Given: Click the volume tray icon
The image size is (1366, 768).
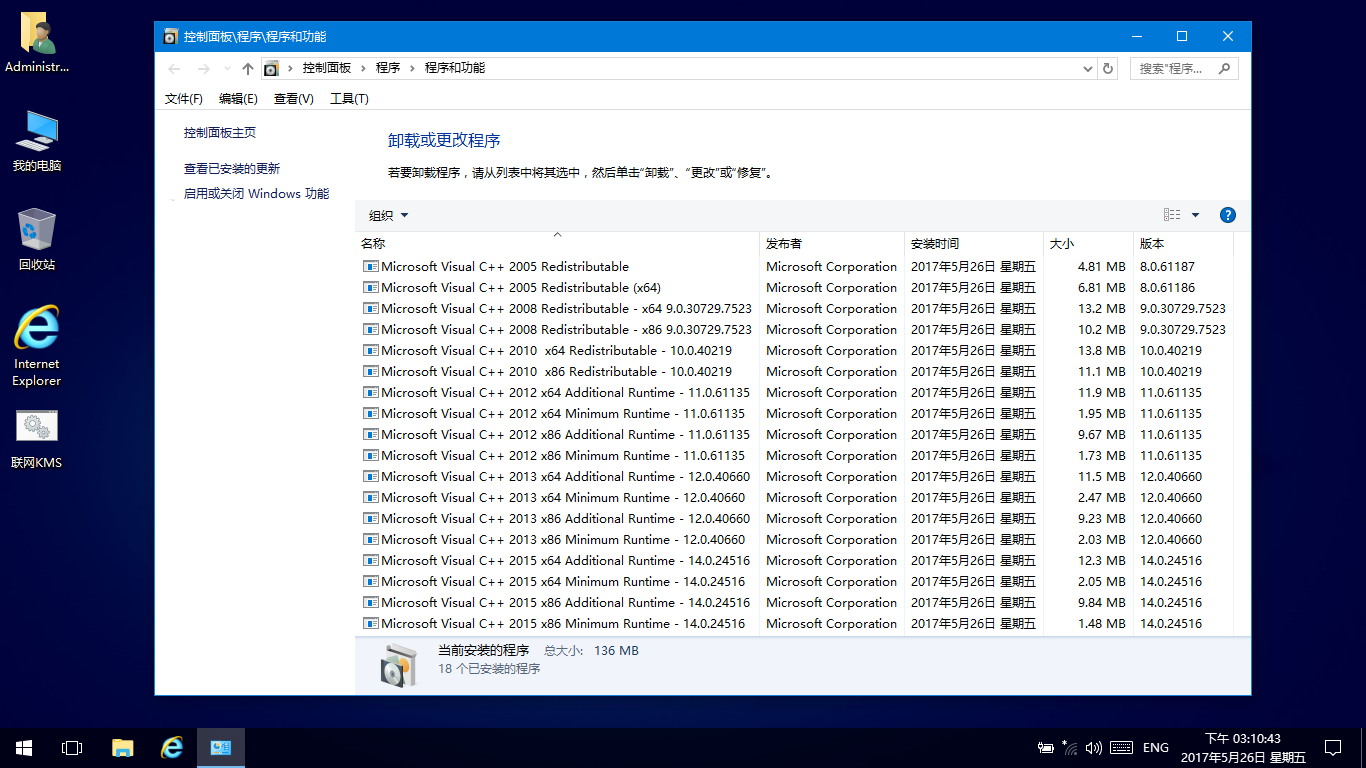Looking at the screenshot, I should point(1094,747).
